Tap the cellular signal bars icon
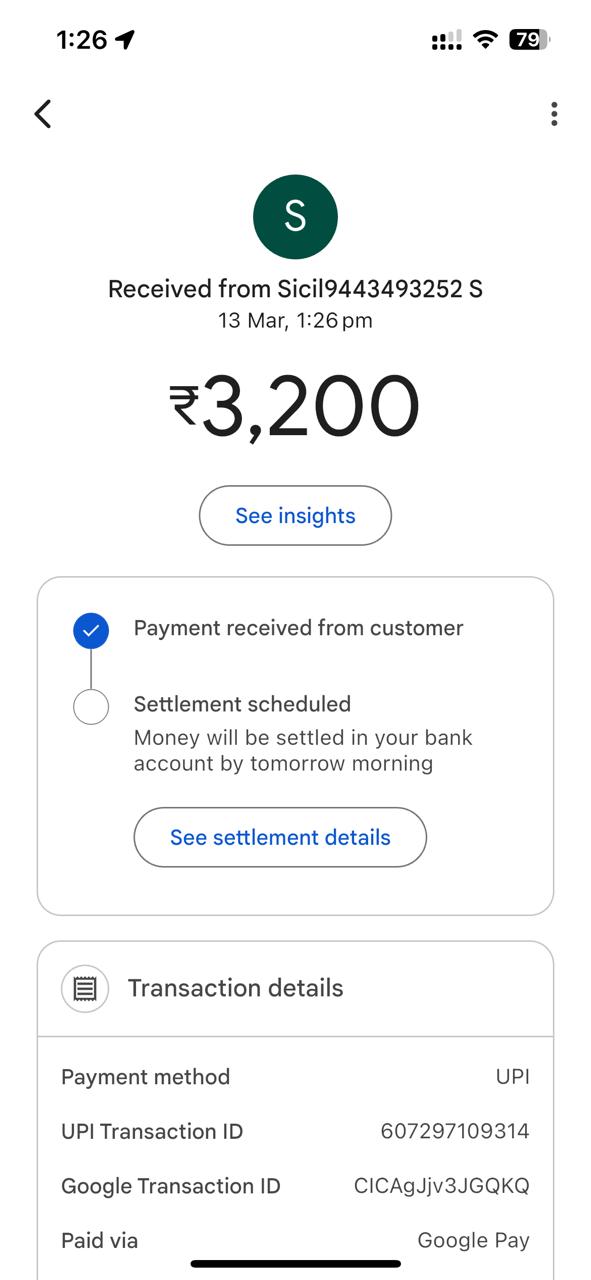The height and width of the screenshot is (1280, 591). click(446, 40)
